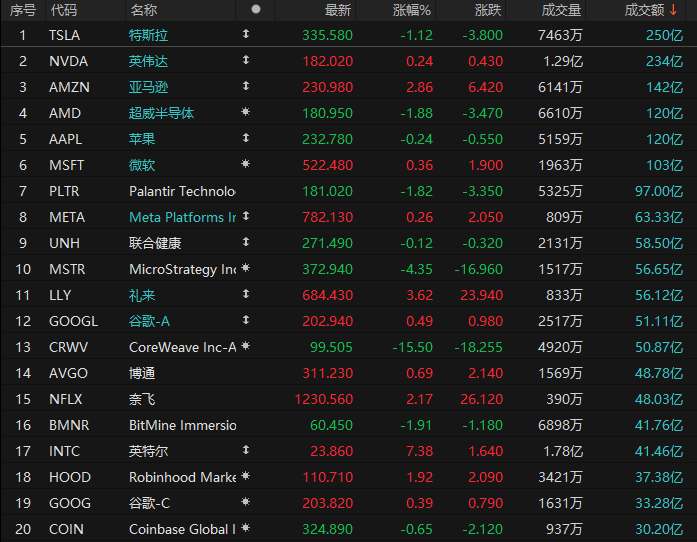
Task: Click turnover value 30.20亿
Action: pos(659,530)
